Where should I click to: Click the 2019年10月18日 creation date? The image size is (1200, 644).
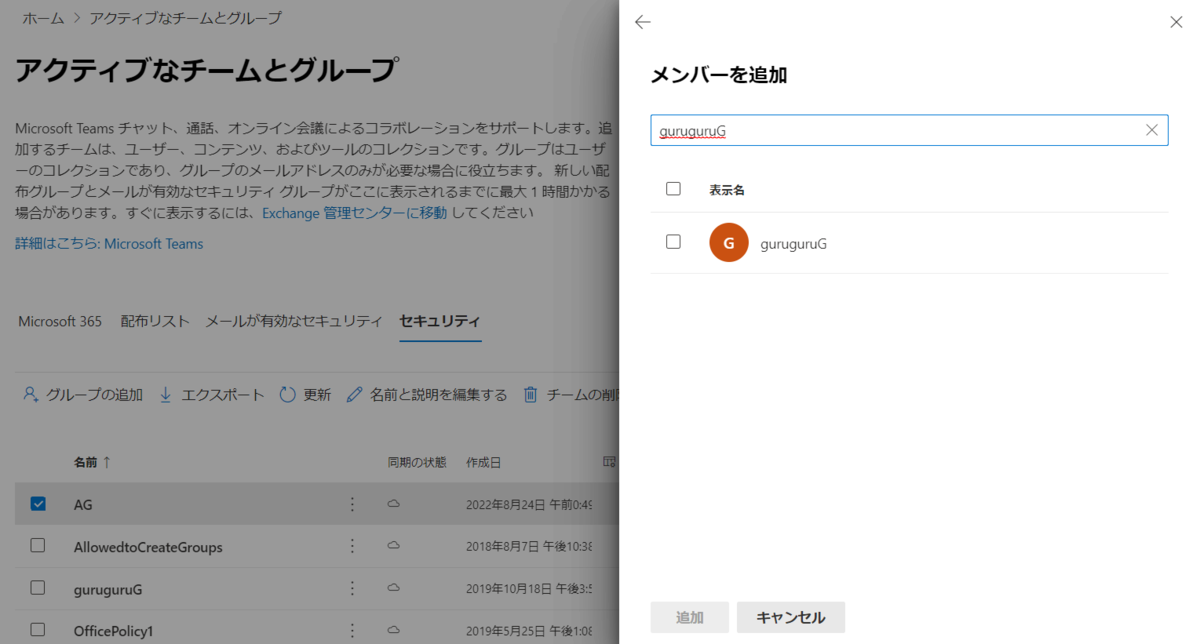pos(530,589)
